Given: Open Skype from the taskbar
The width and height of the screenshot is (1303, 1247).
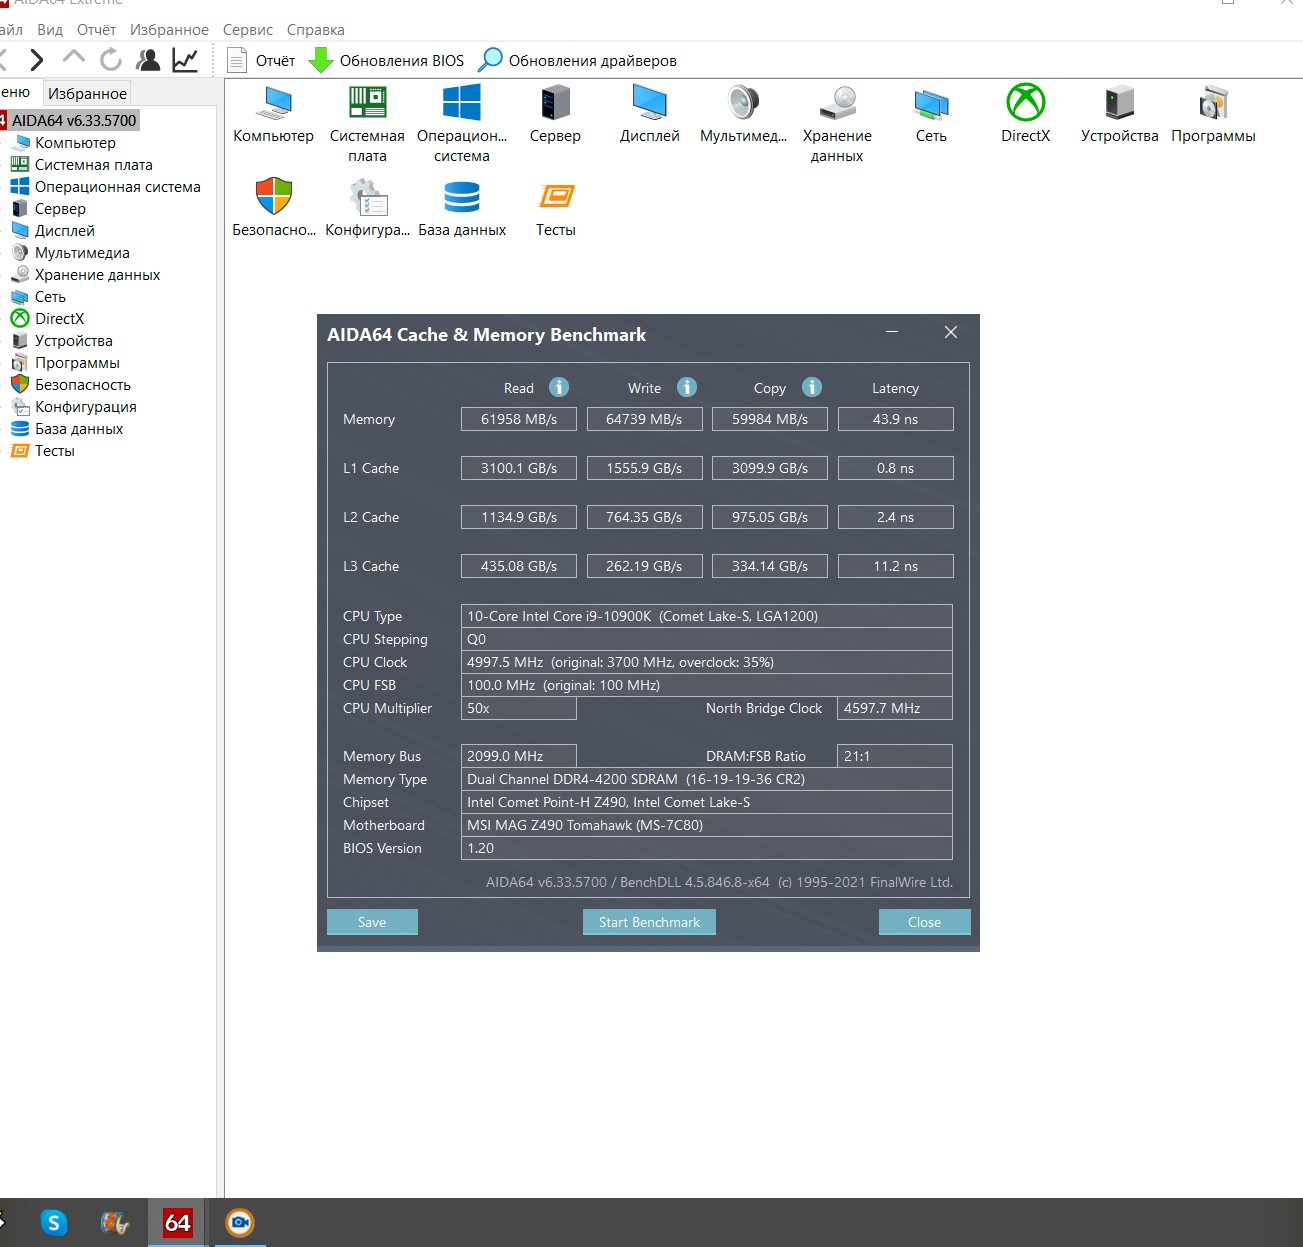Looking at the screenshot, I should pyautogui.click(x=54, y=1222).
